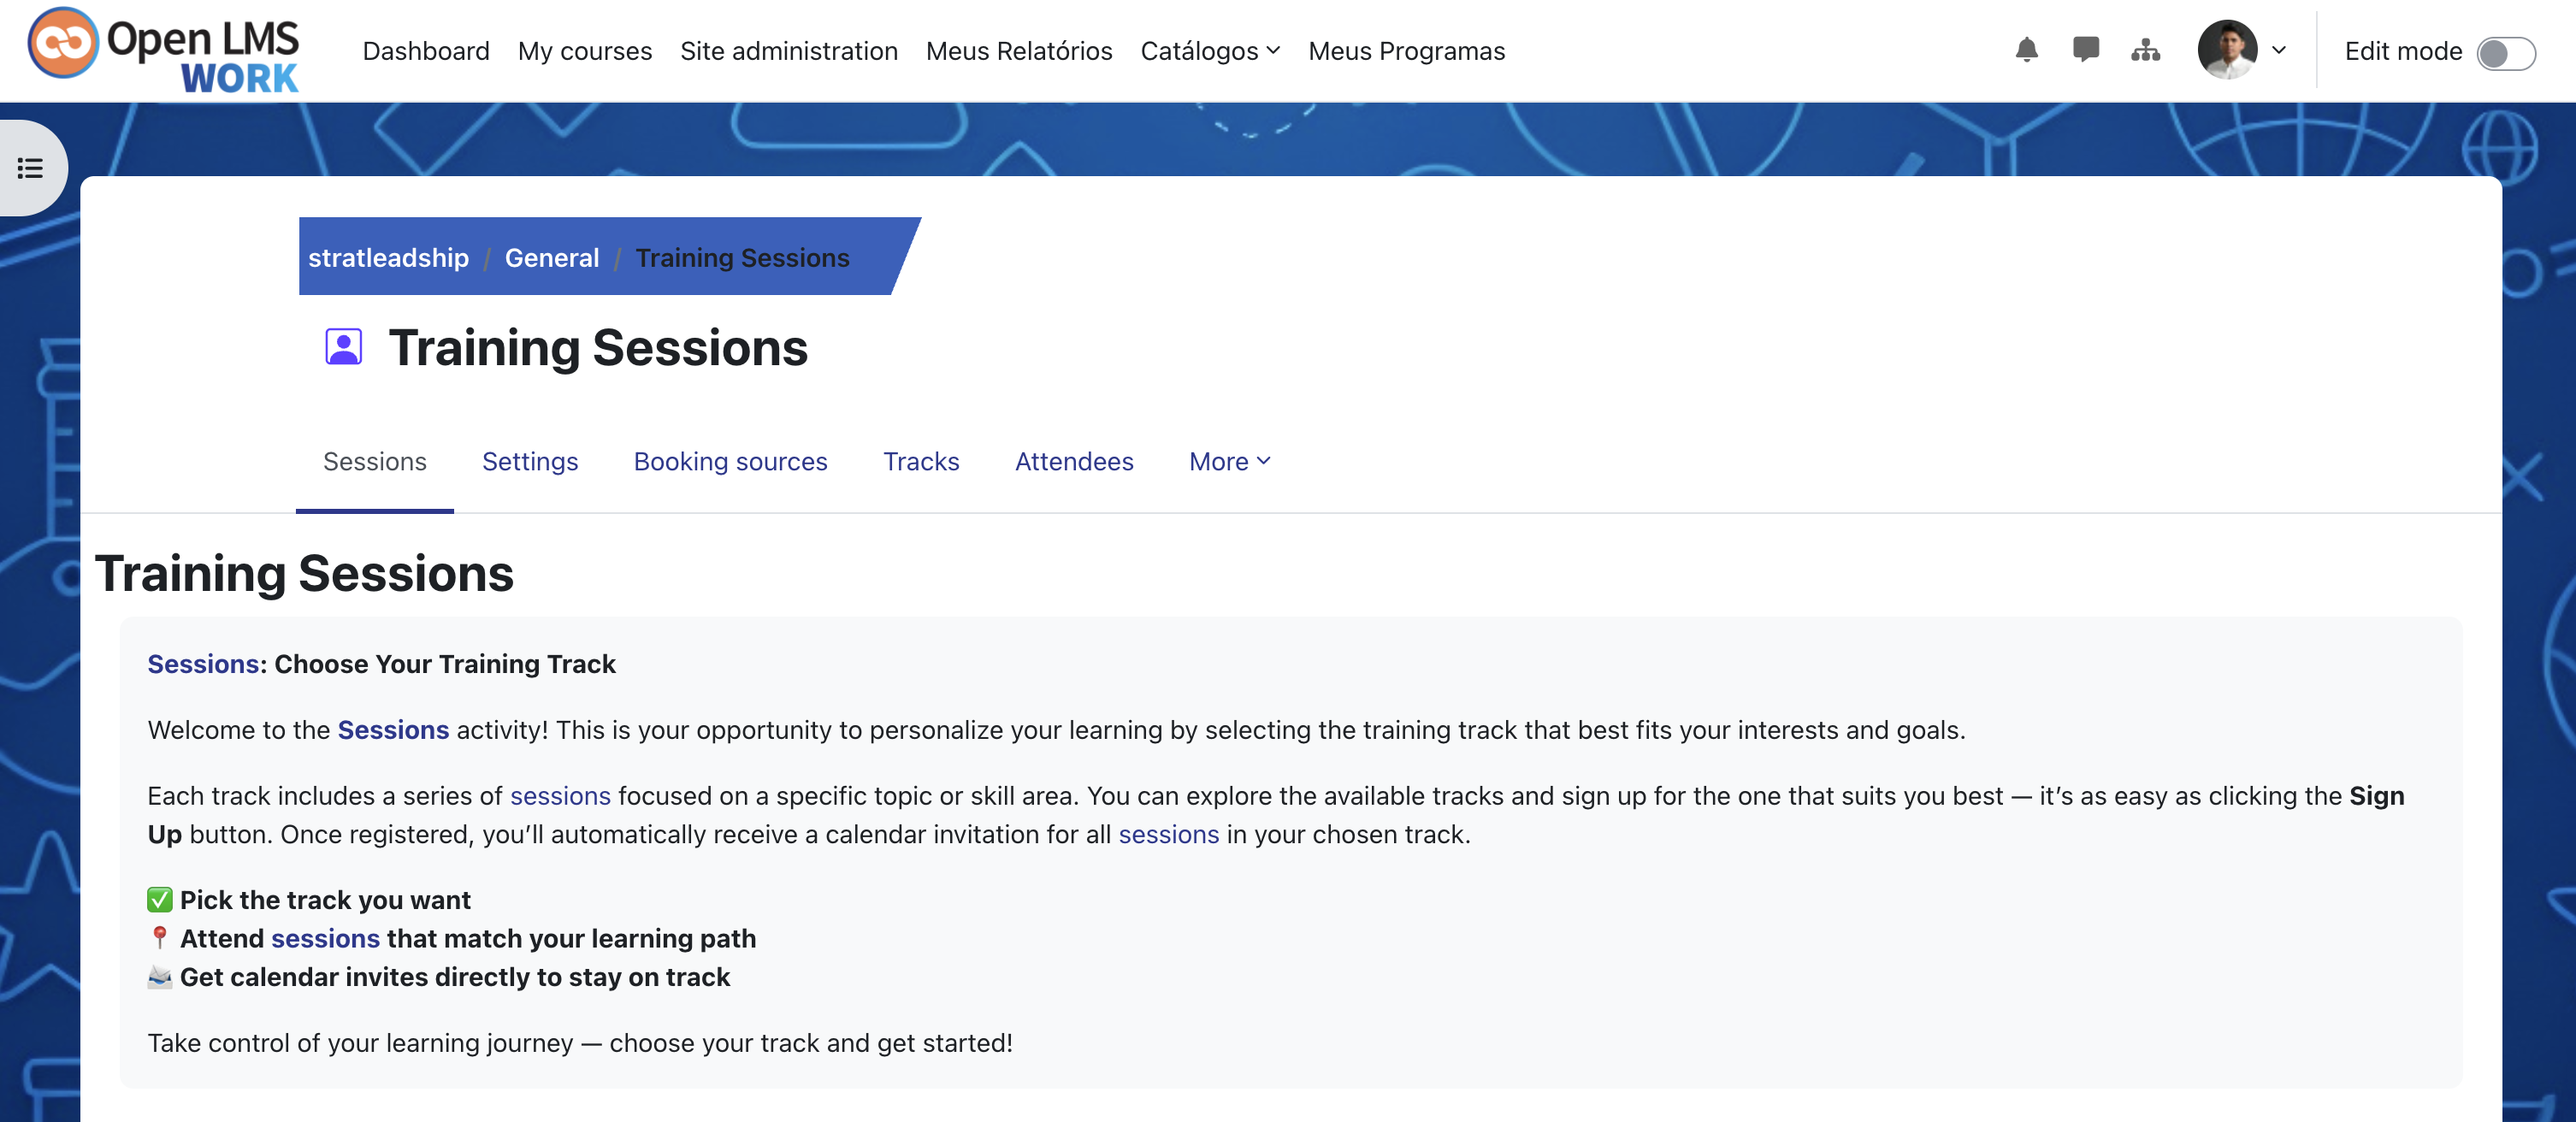Click the Open LMS Work logo

pos(163,50)
